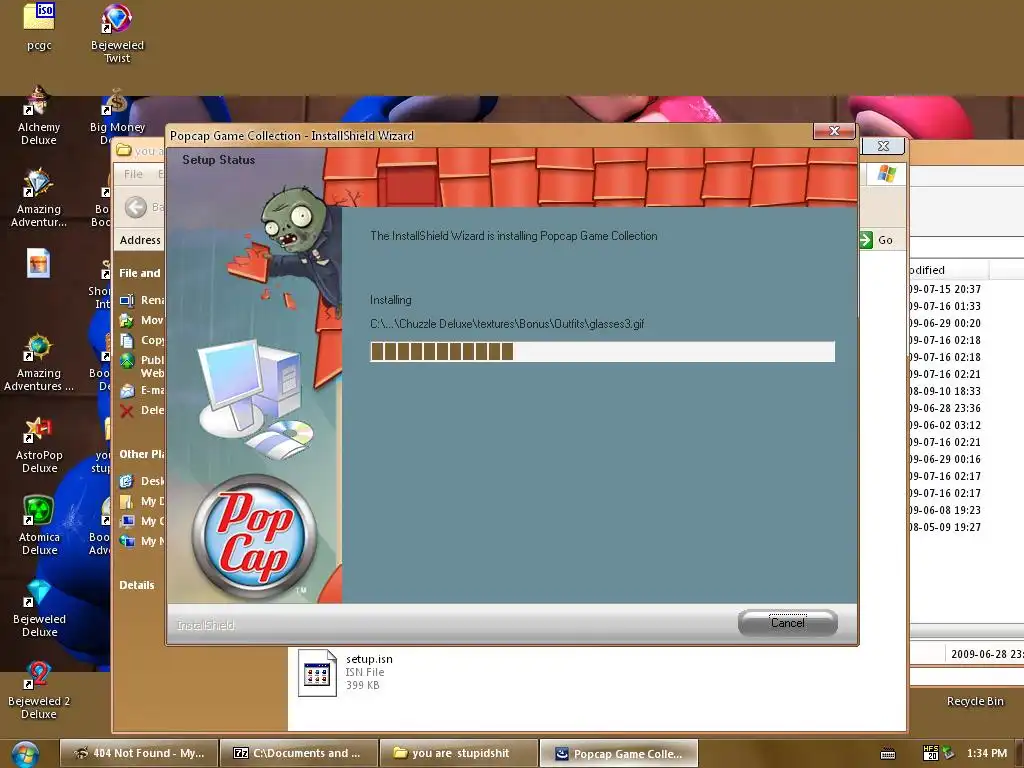This screenshot has height=768, width=1024.
Task: Click the Copy this file task icon
Action: 127,340
